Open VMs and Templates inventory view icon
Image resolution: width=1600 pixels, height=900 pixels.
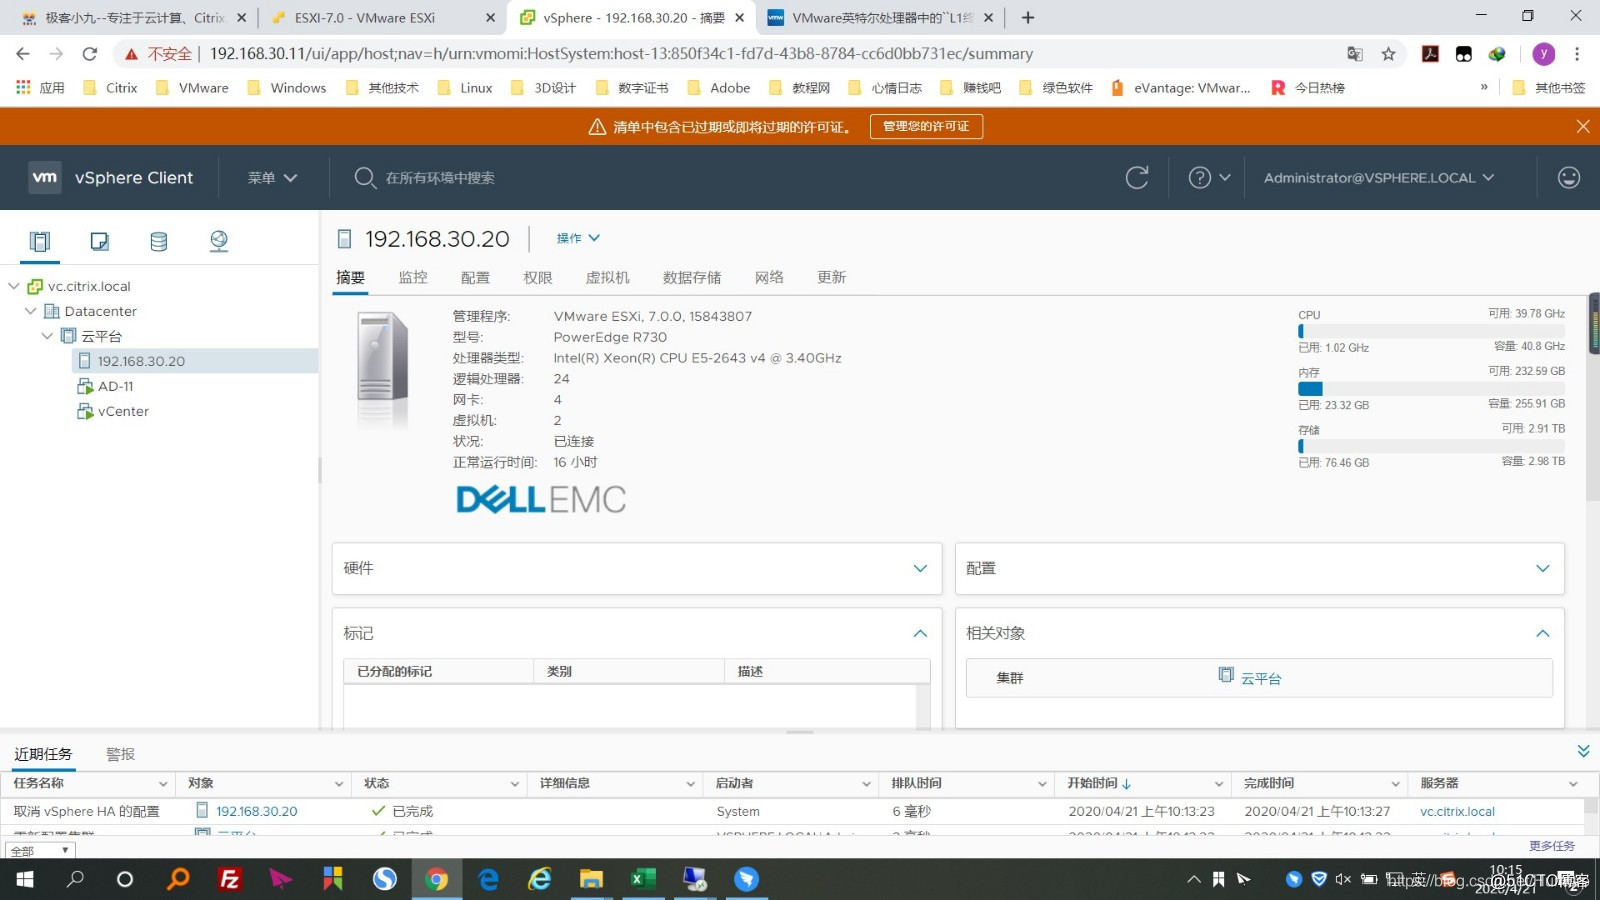99,241
